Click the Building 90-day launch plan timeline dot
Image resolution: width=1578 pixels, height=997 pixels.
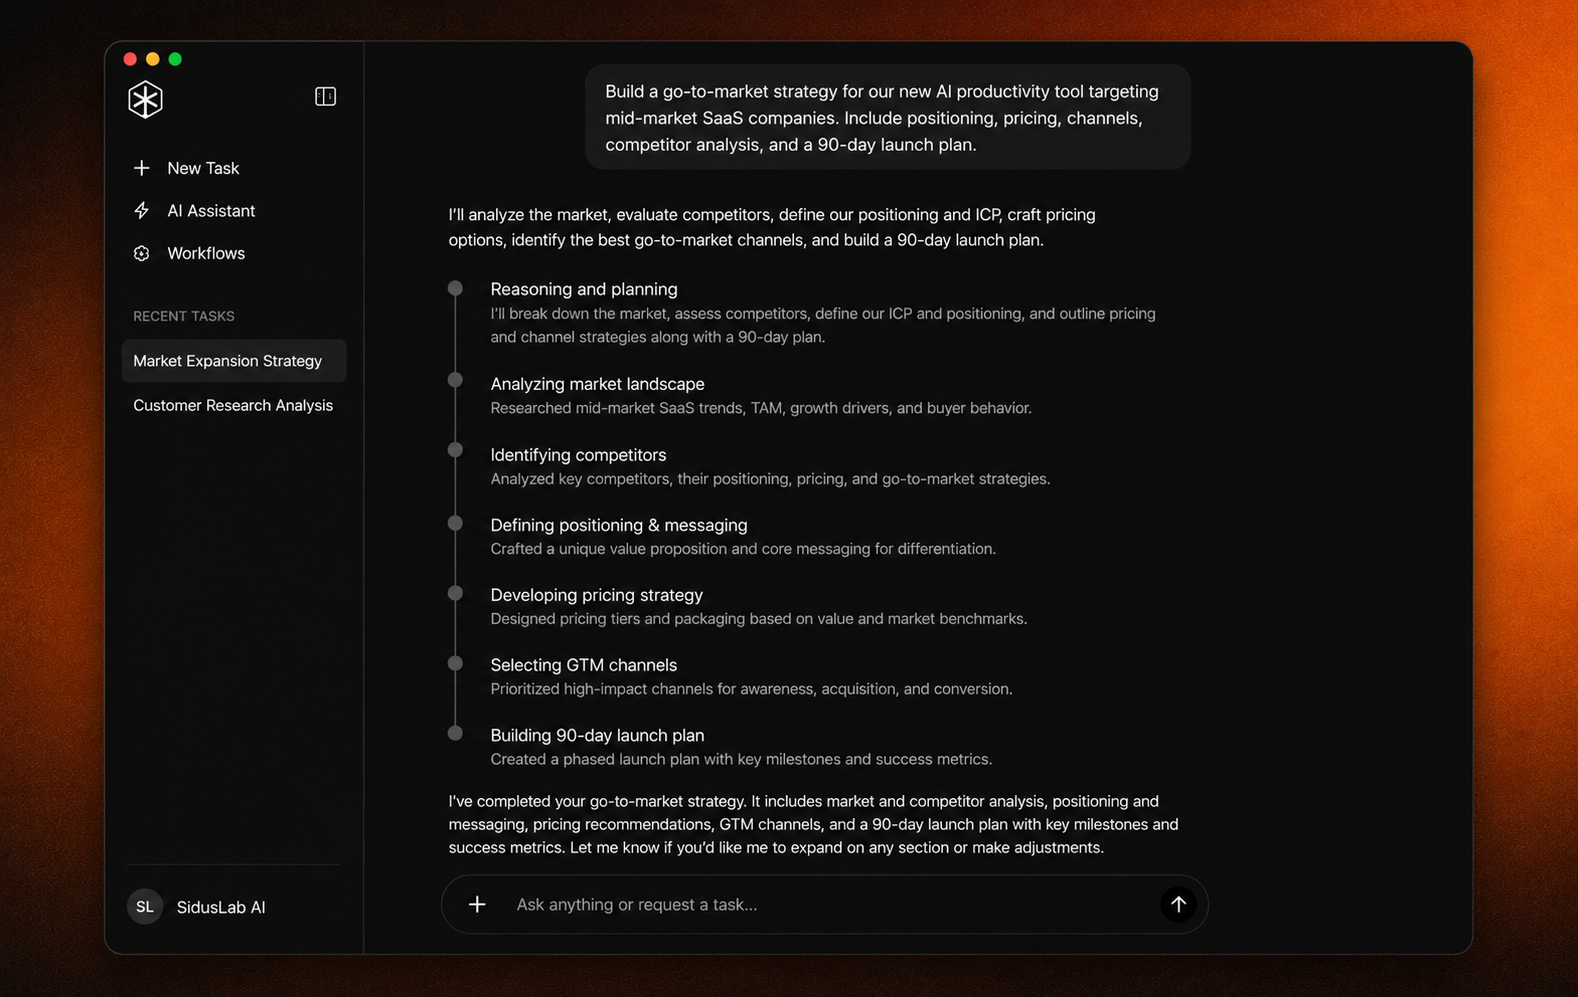[x=455, y=733]
